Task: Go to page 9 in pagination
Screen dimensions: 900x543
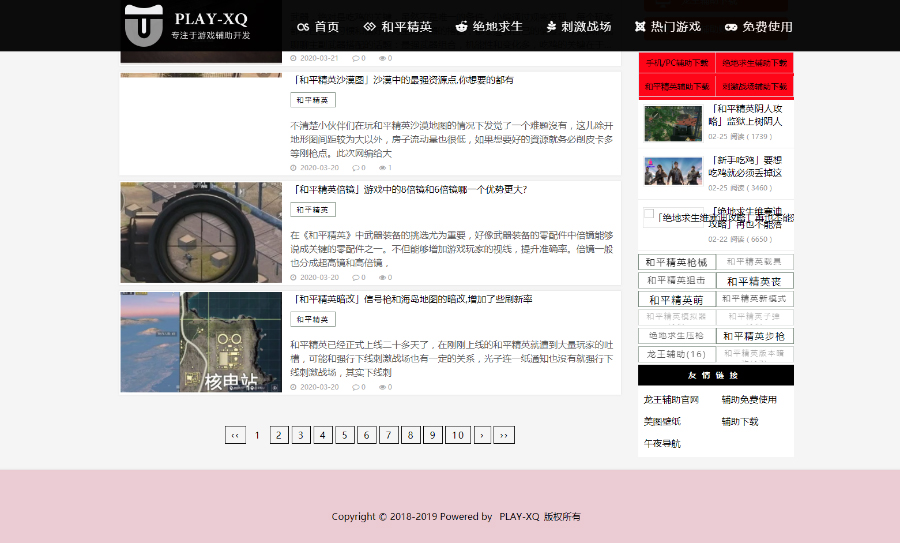Action: (433, 435)
